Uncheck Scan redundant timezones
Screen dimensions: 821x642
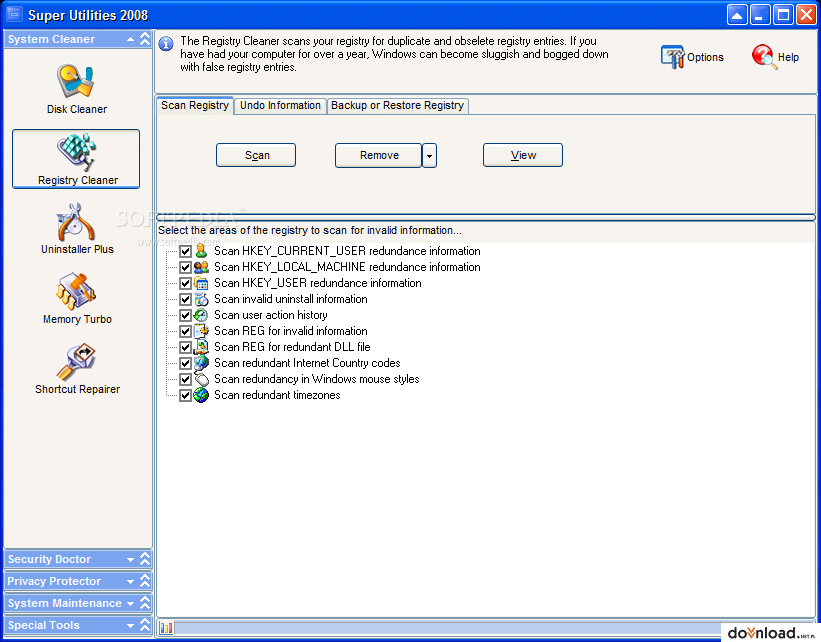click(185, 395)
